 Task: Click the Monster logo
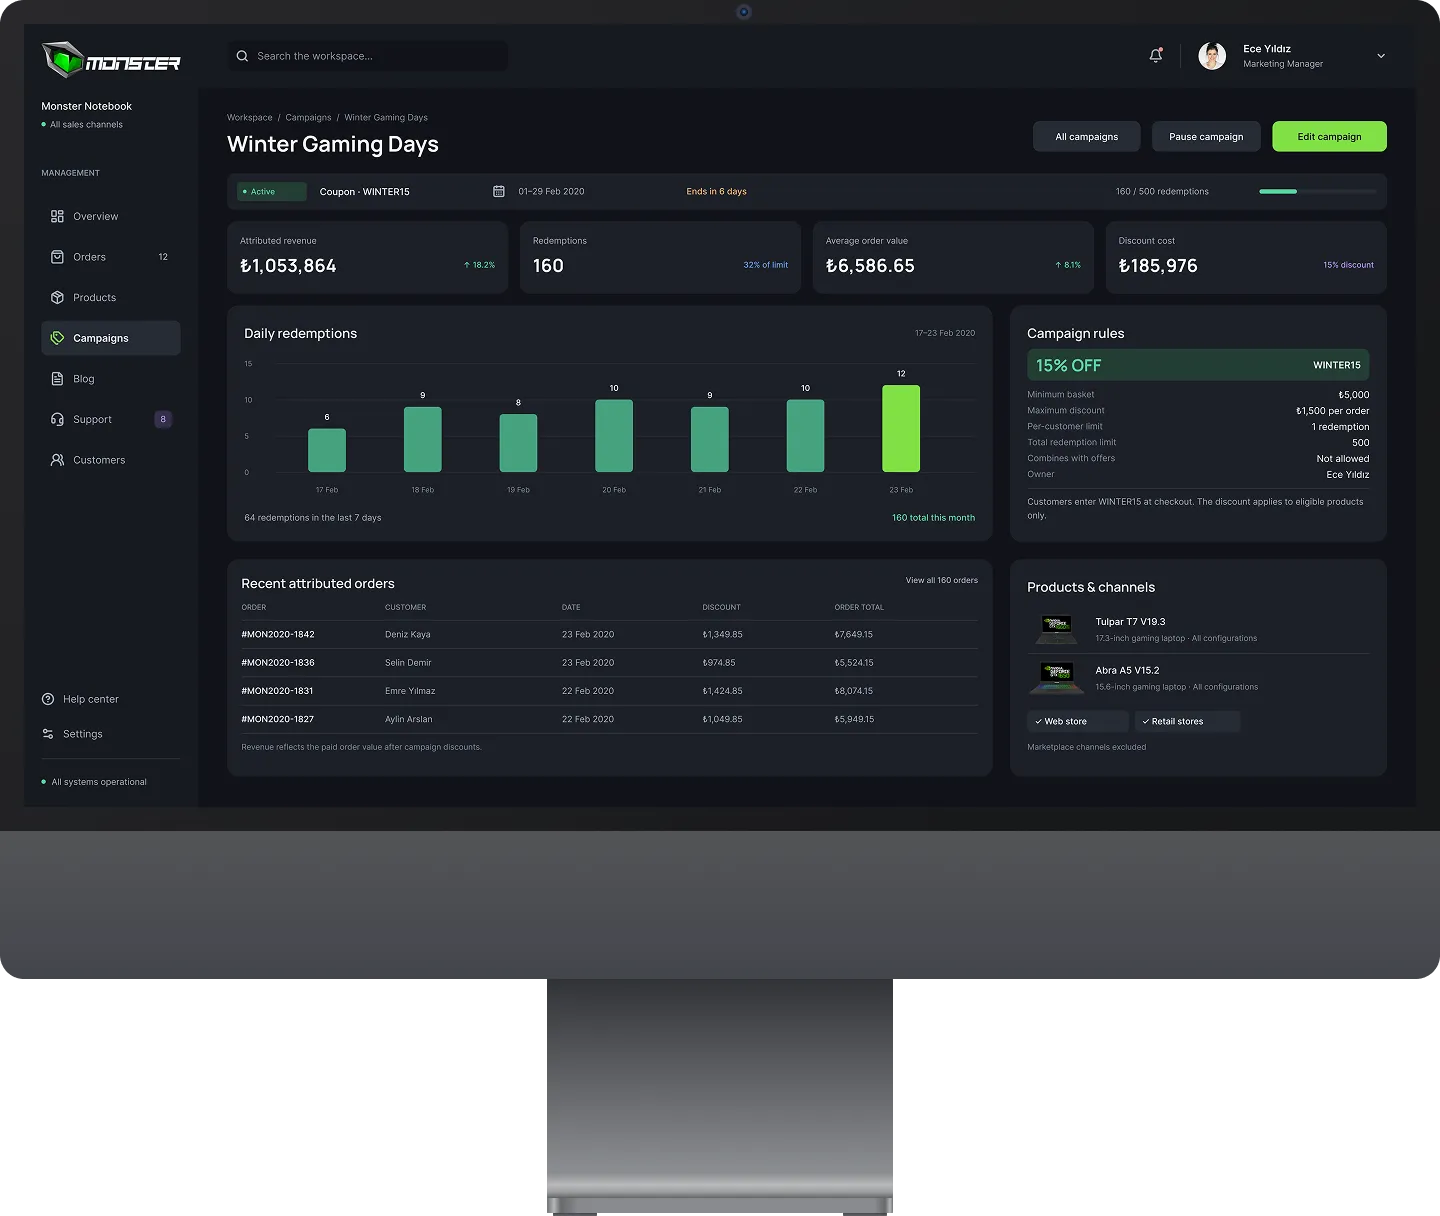click(111, 60)
